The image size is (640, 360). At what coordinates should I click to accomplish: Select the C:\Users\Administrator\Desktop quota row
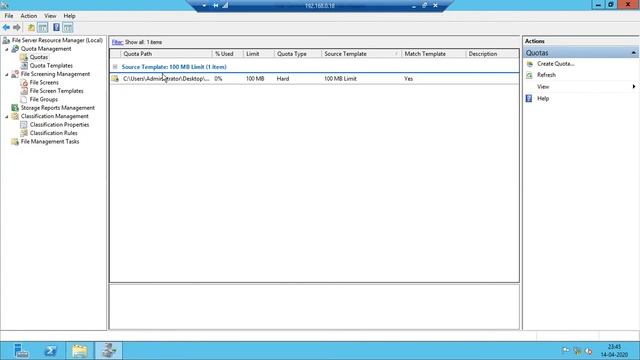pyautogui.click(x=314, y=78)
